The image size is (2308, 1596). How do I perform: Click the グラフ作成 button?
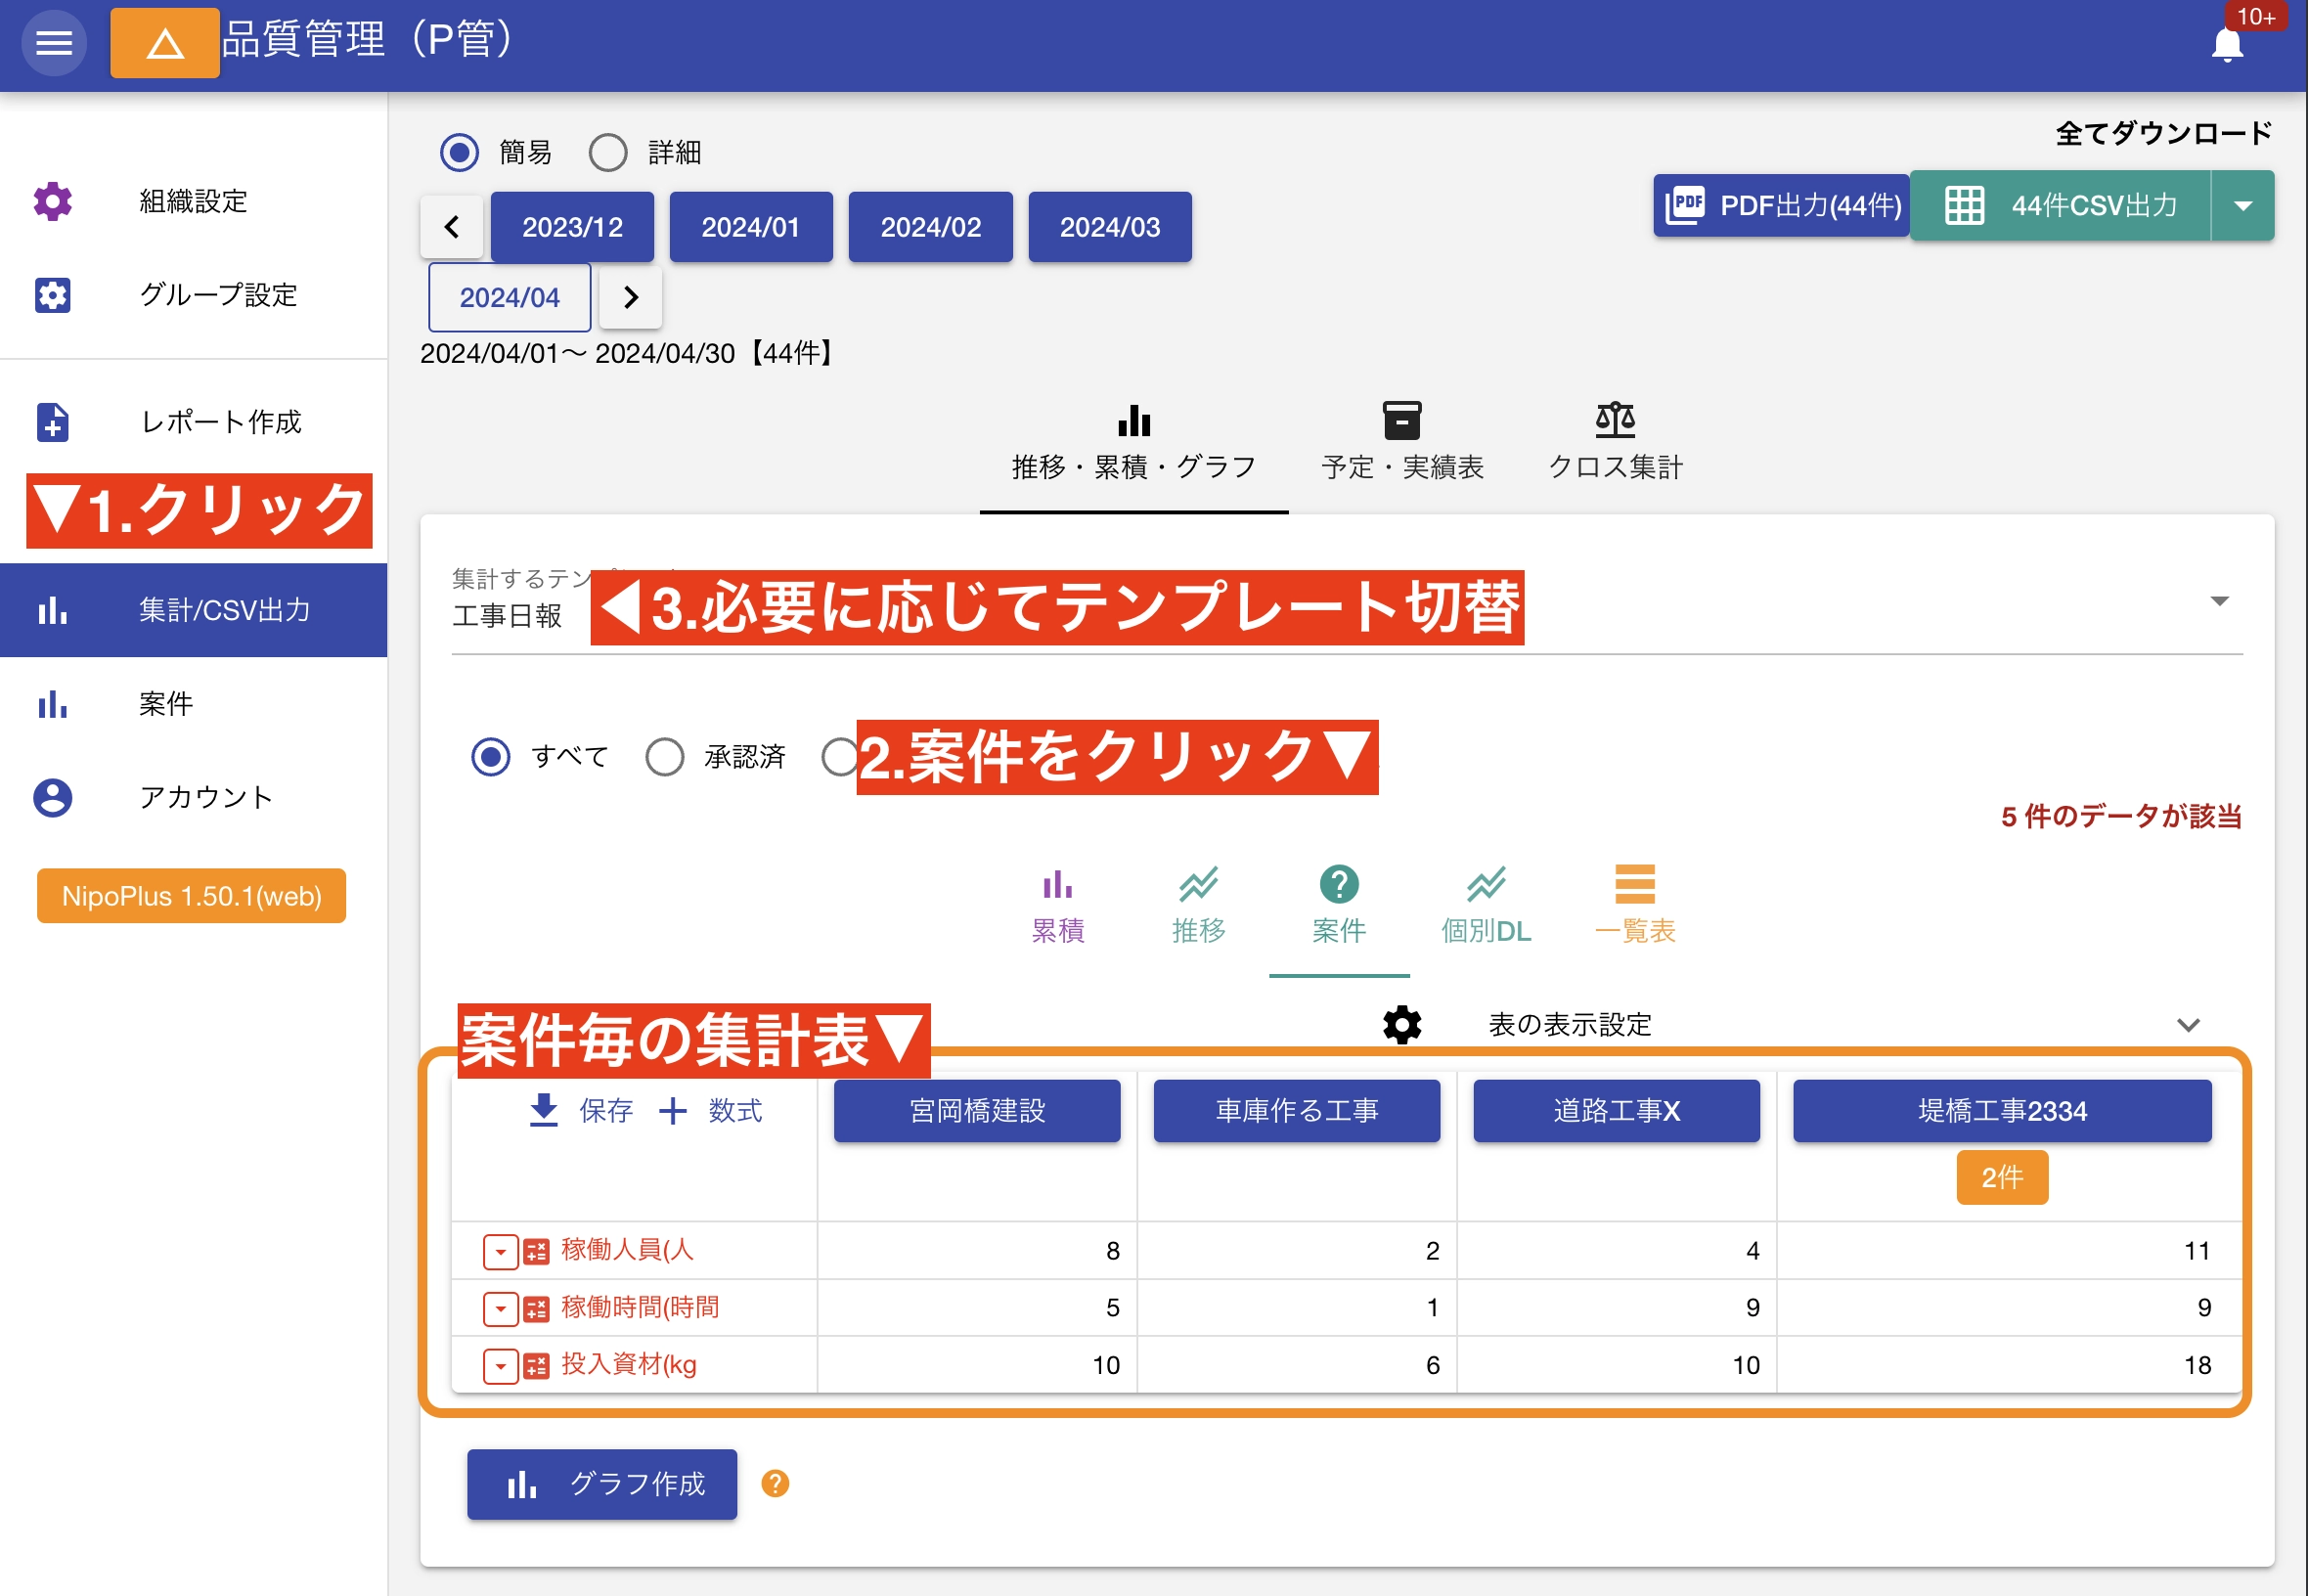[601, 1484]
